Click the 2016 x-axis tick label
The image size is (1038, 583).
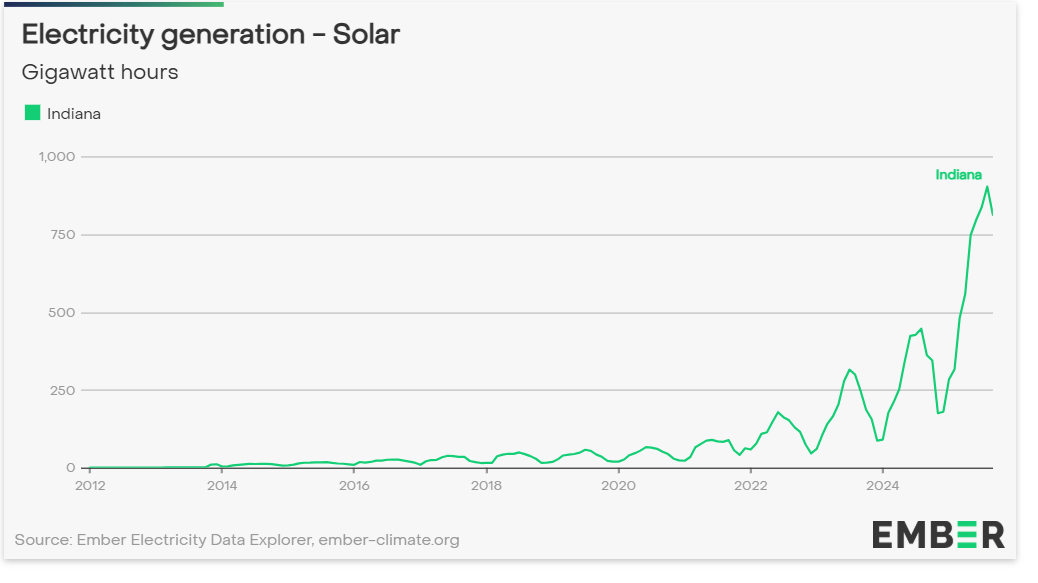pyautogui.click(x=354, y=486)
